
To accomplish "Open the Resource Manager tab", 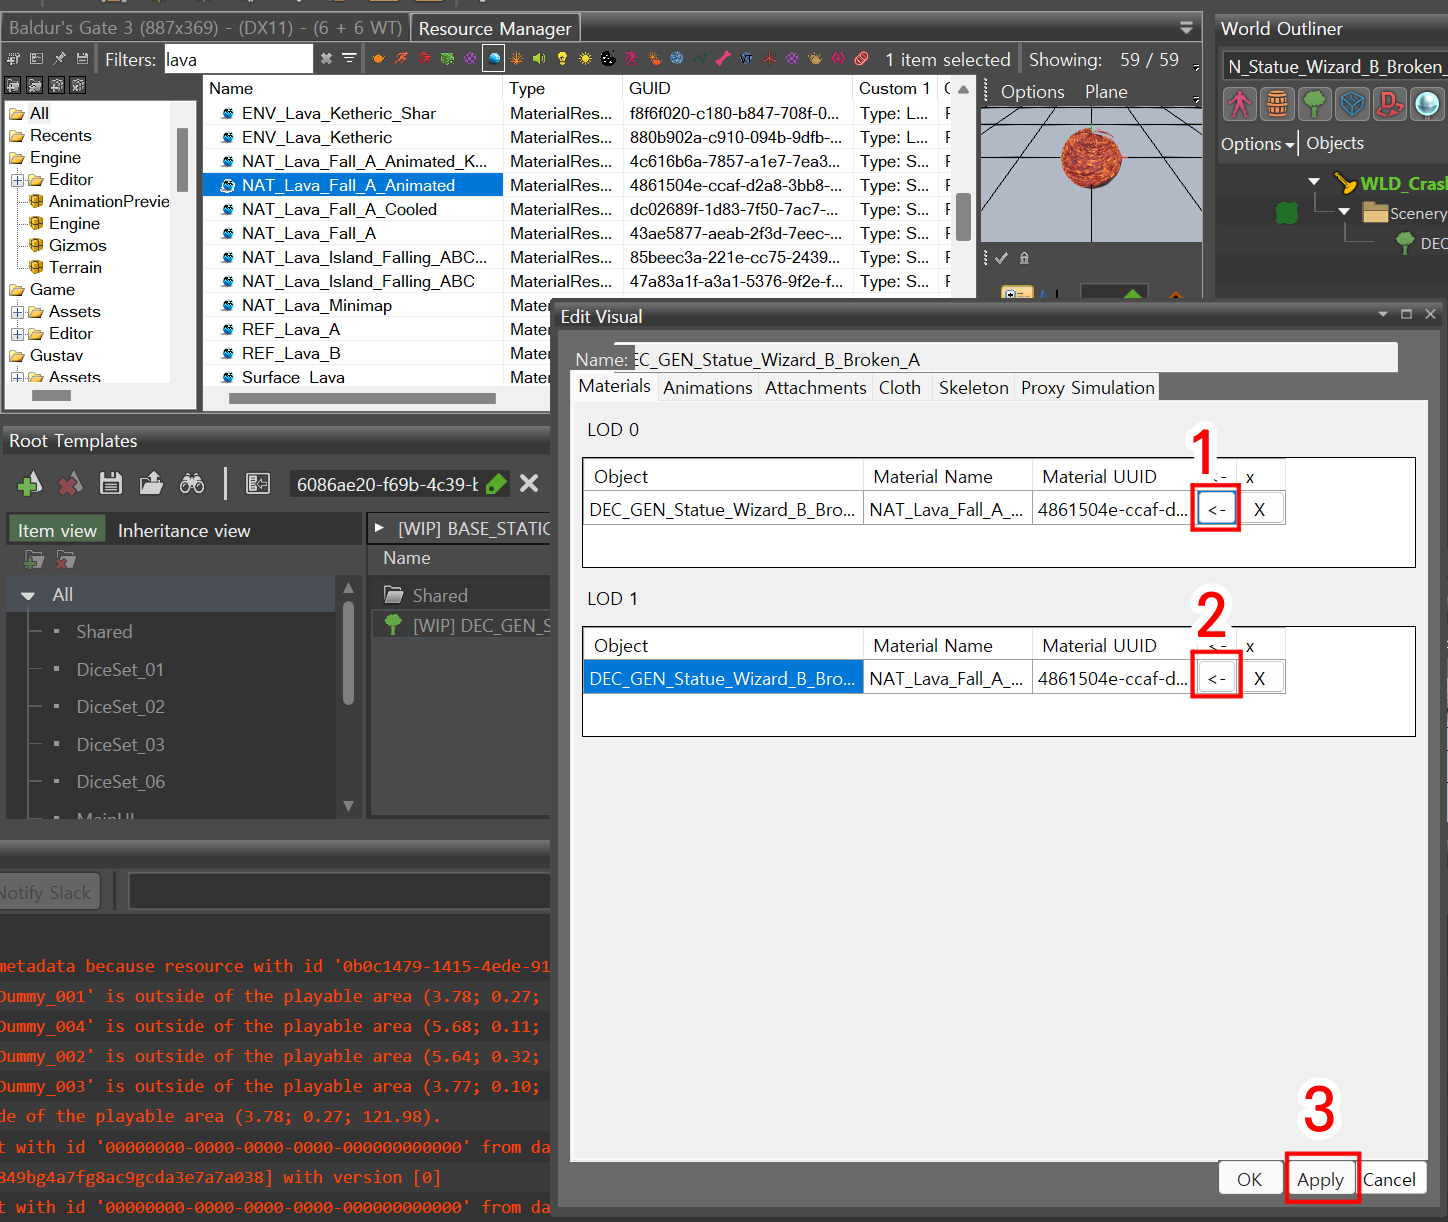I will [495, 28].
